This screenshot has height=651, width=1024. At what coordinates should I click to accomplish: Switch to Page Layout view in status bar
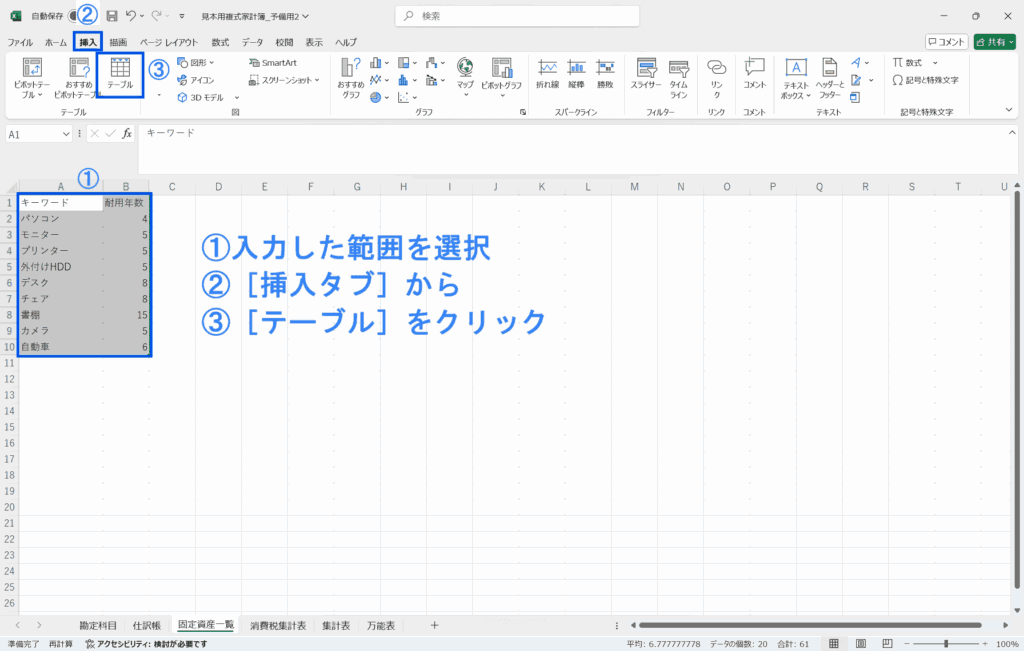pyautogui.click(x=861, y=644)
